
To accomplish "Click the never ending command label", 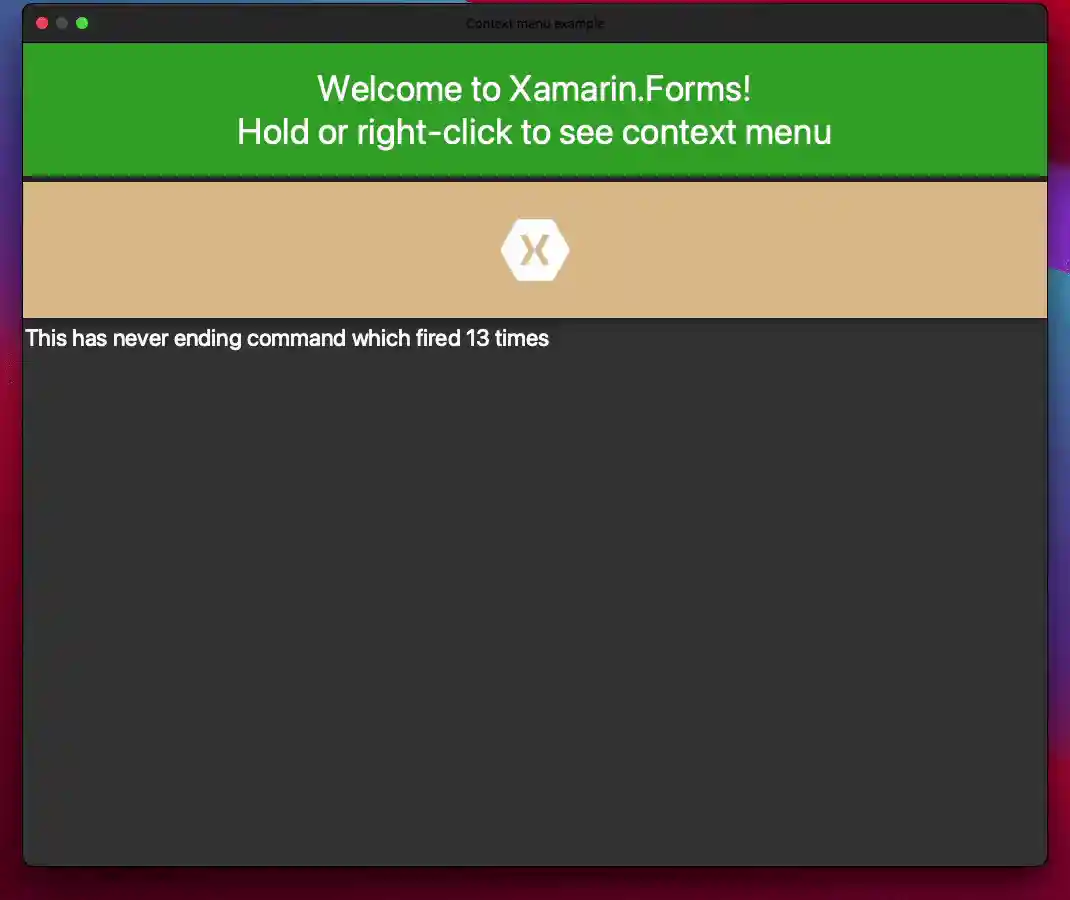I will (287, 338).
